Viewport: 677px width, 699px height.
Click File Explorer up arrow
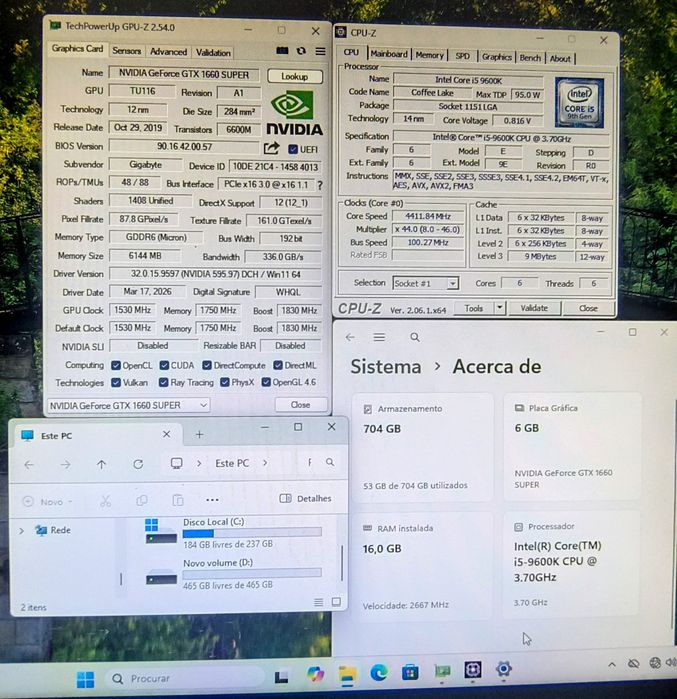[x=102, y=465]
